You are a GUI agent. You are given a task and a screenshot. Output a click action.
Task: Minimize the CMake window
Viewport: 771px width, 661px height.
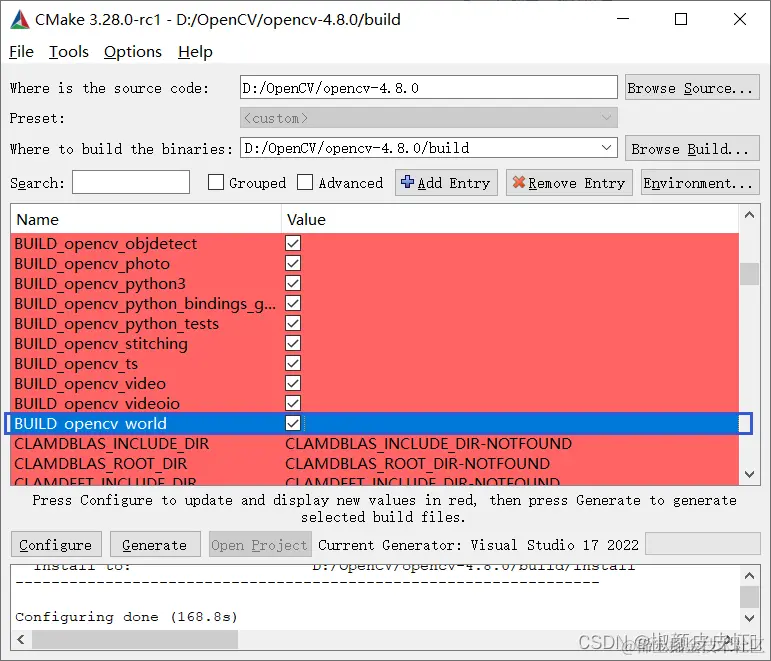coord(623,19)
